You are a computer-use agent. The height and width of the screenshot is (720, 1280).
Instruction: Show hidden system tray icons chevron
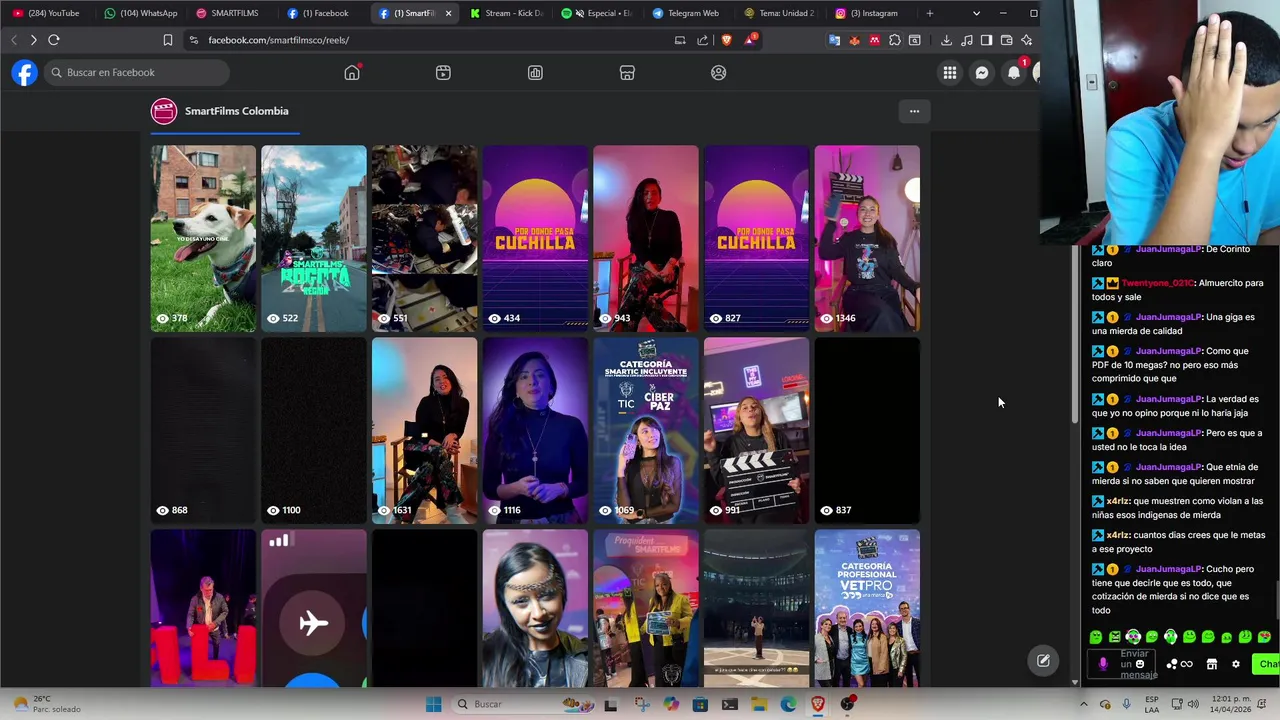click(x=1083, y=704)
